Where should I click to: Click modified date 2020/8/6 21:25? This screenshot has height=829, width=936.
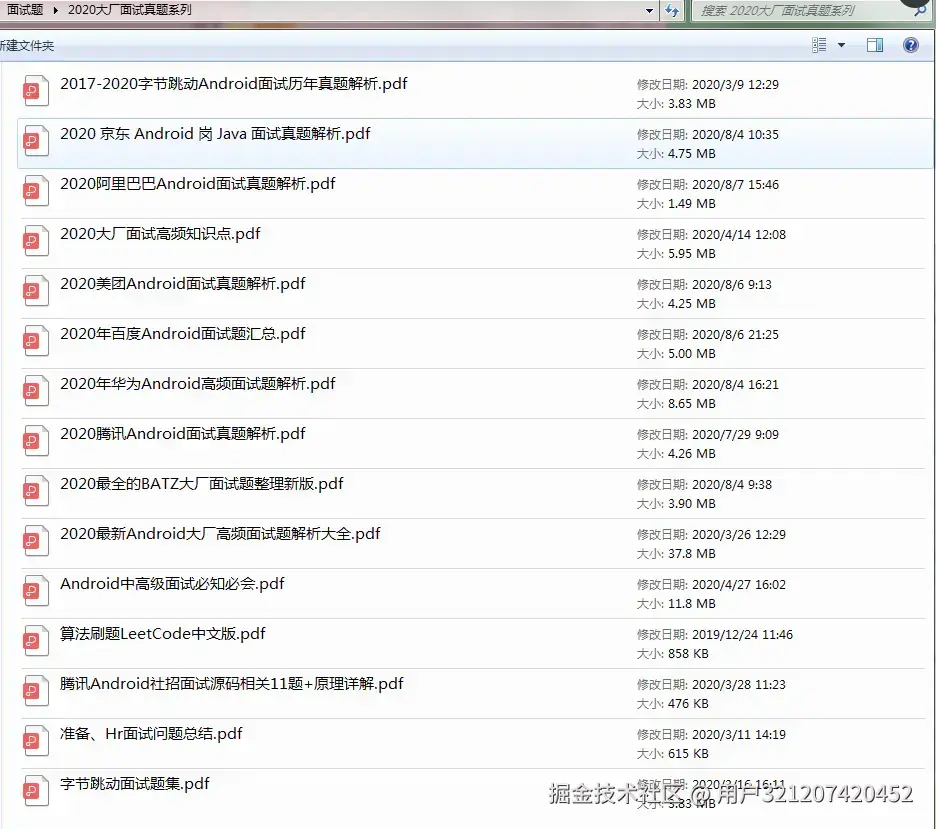(x=735, y=335)
